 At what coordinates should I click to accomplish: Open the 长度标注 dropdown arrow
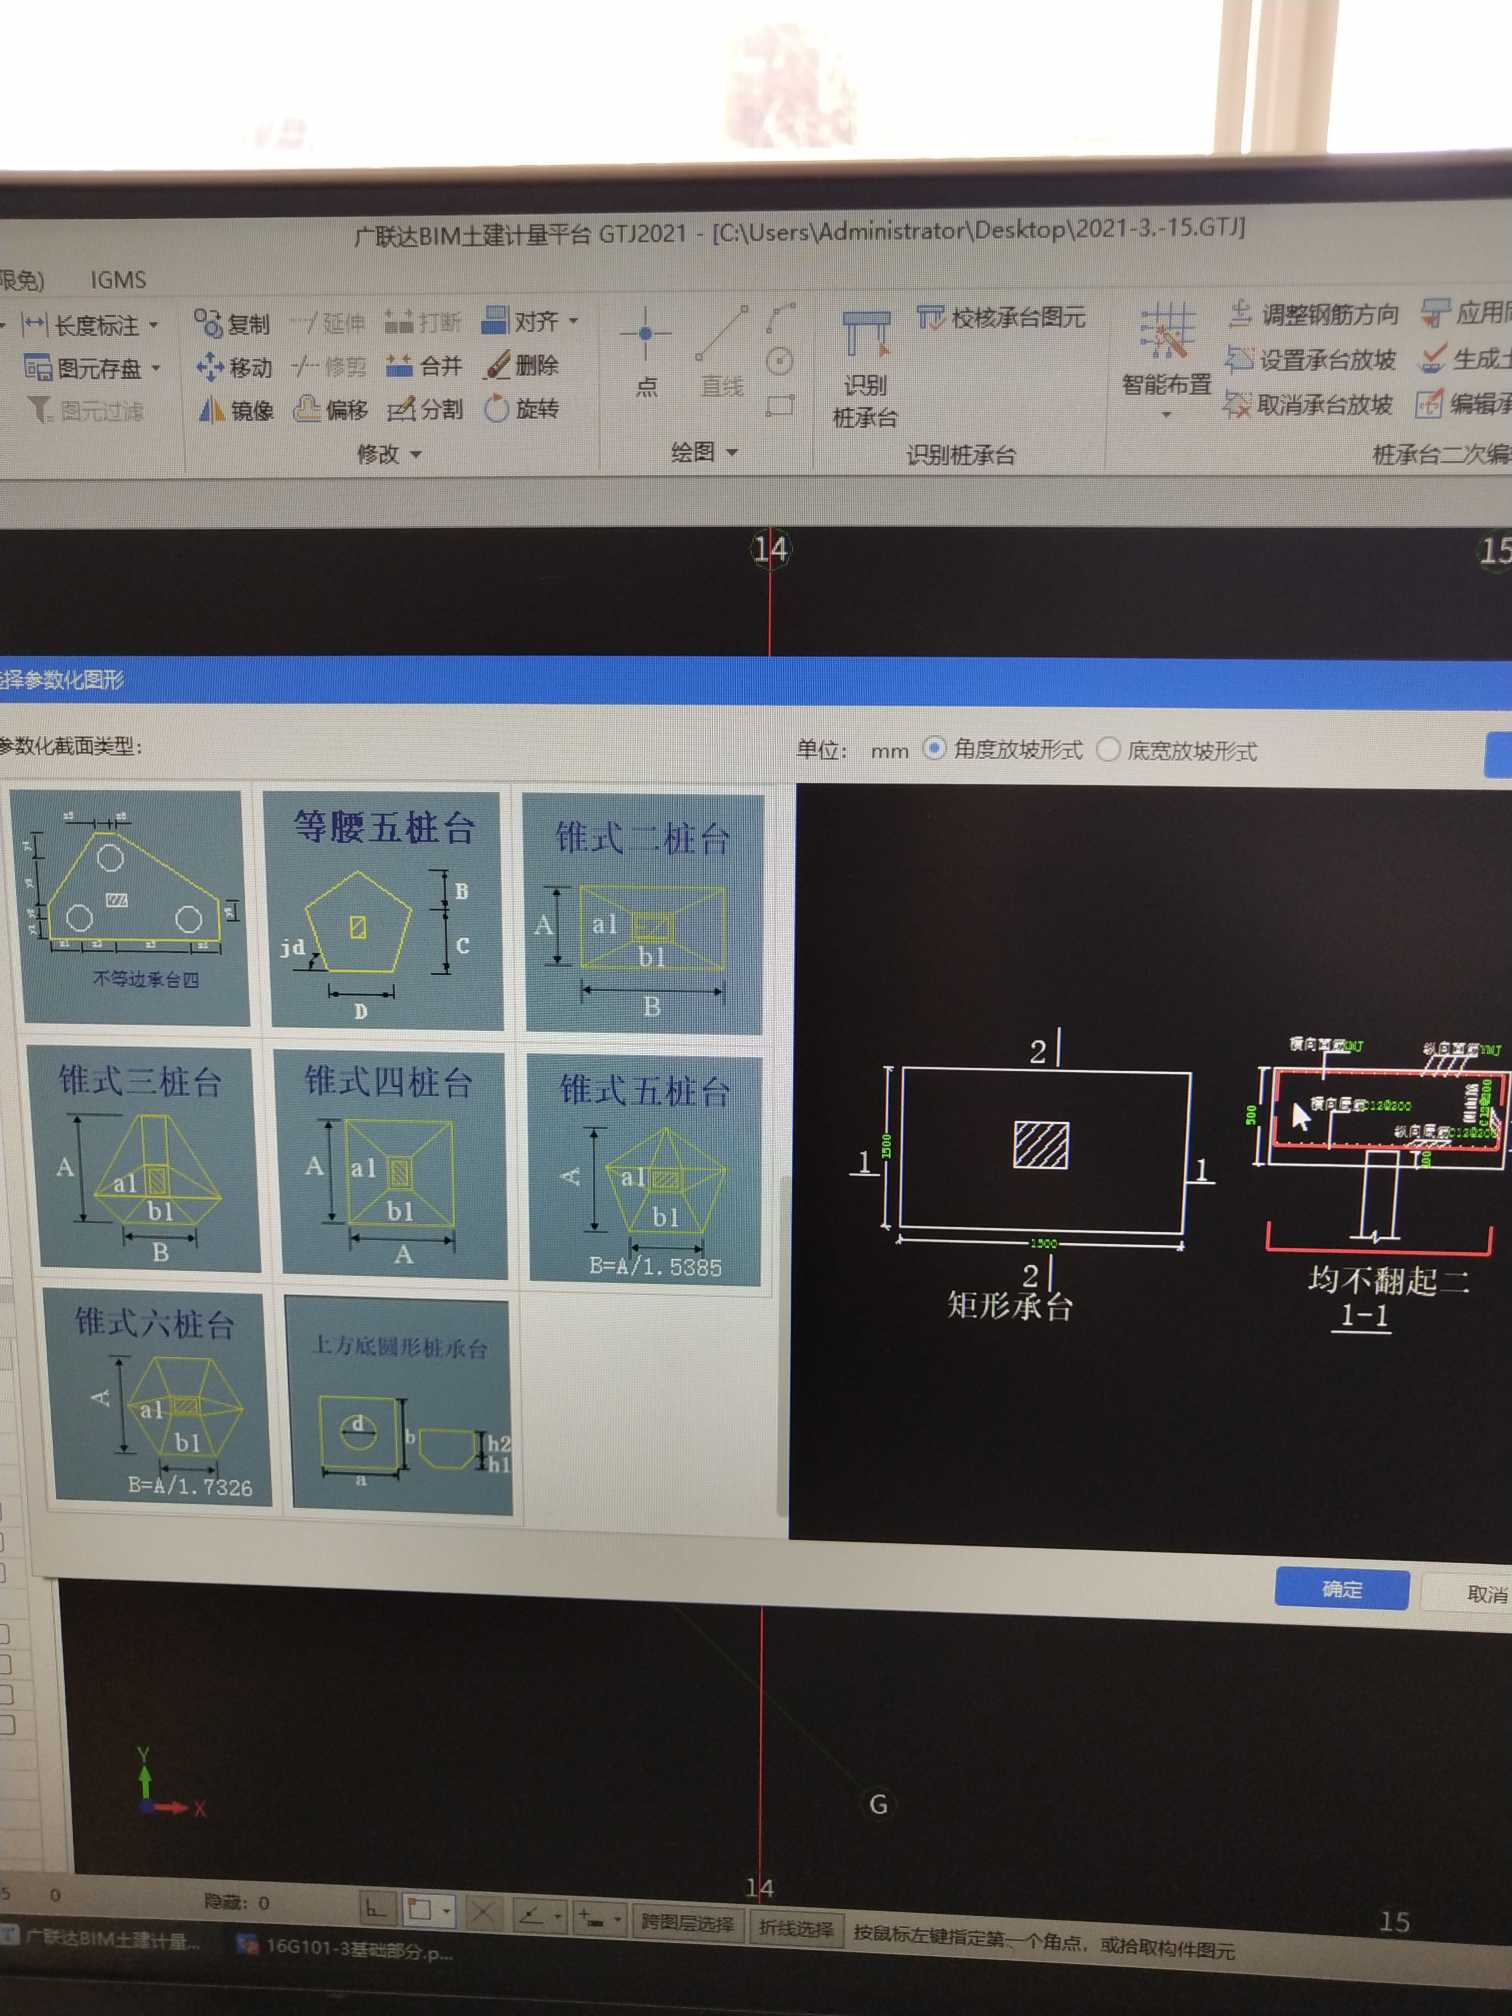154,325
